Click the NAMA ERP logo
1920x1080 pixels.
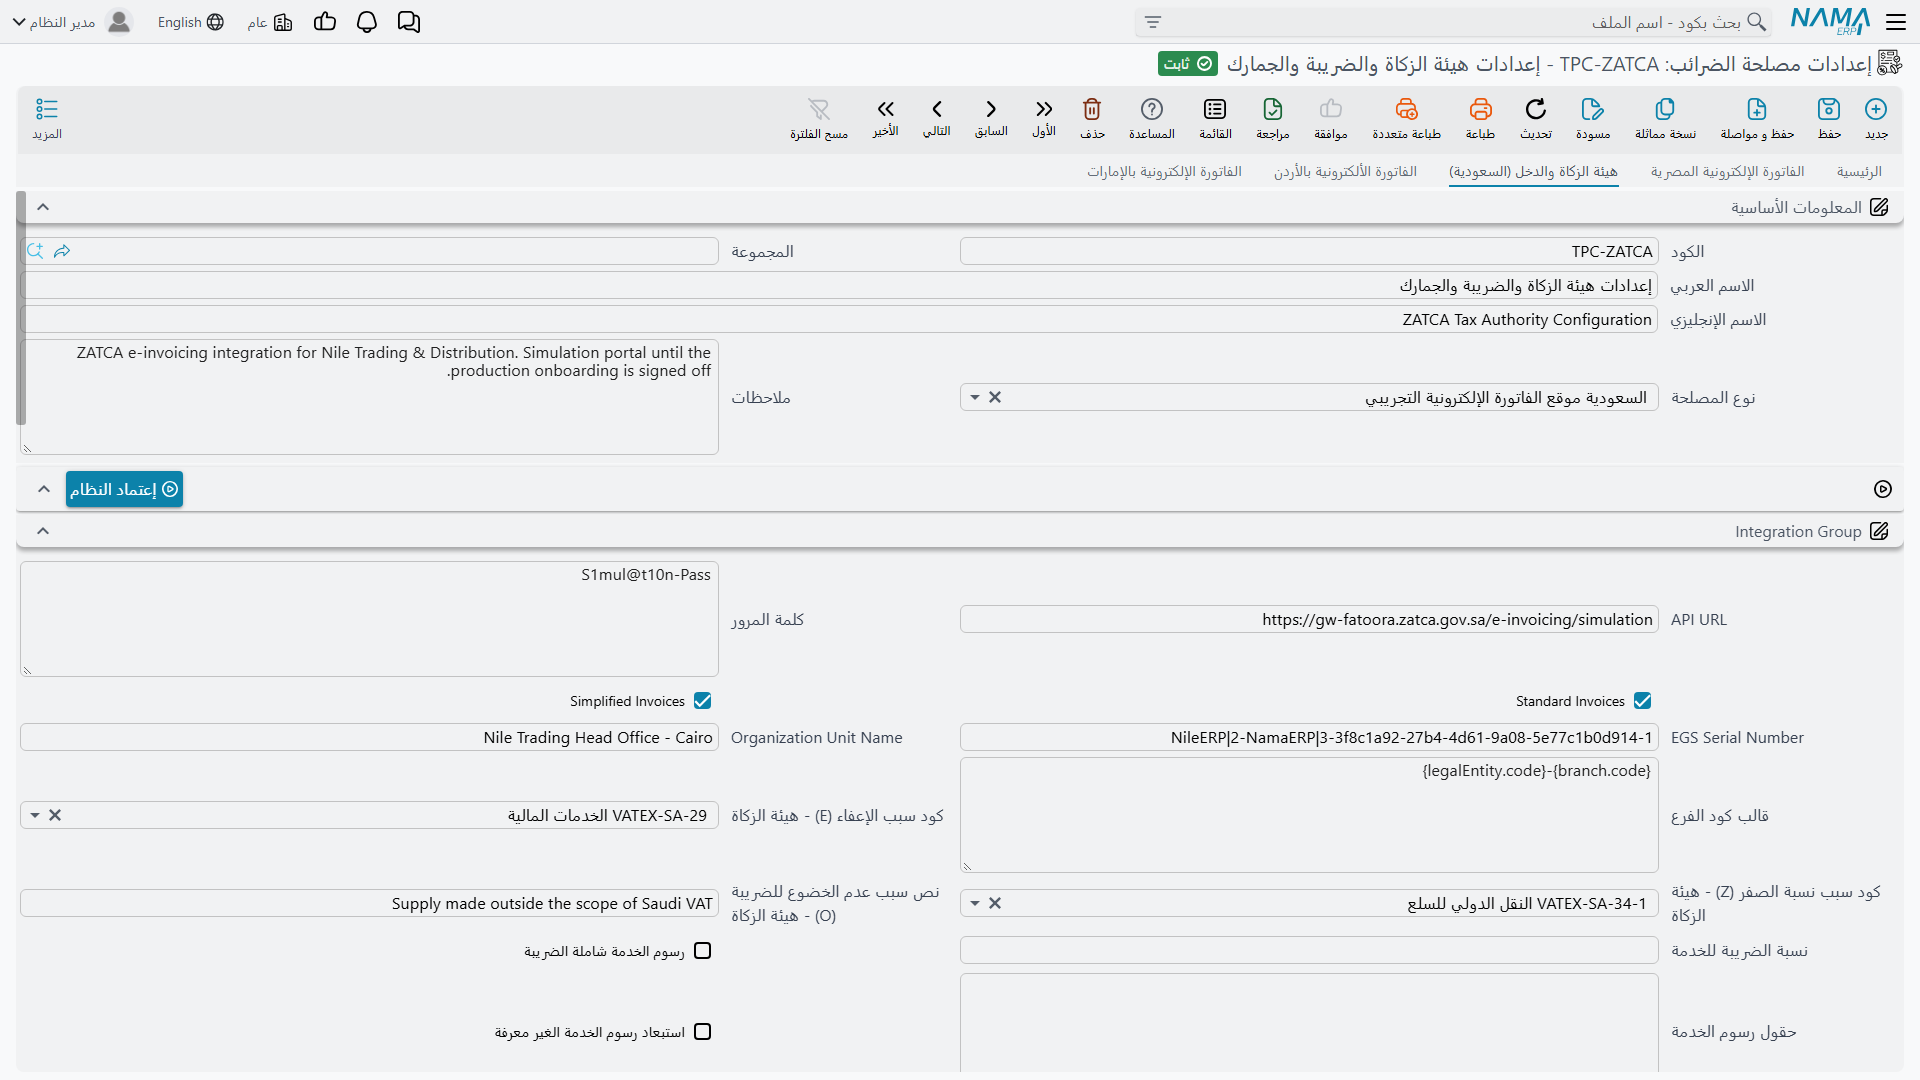pos(1830,21)
